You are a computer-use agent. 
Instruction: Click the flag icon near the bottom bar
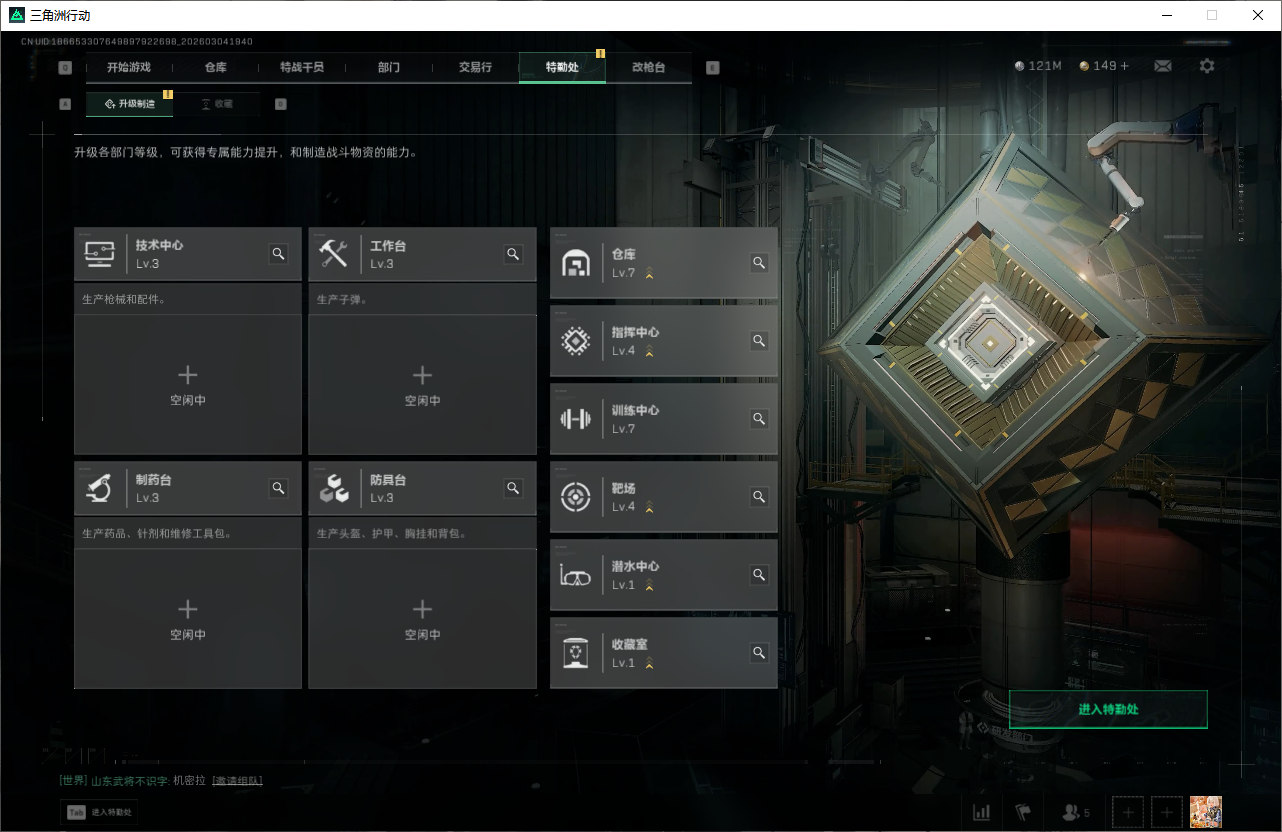(x=1023, y=812)
